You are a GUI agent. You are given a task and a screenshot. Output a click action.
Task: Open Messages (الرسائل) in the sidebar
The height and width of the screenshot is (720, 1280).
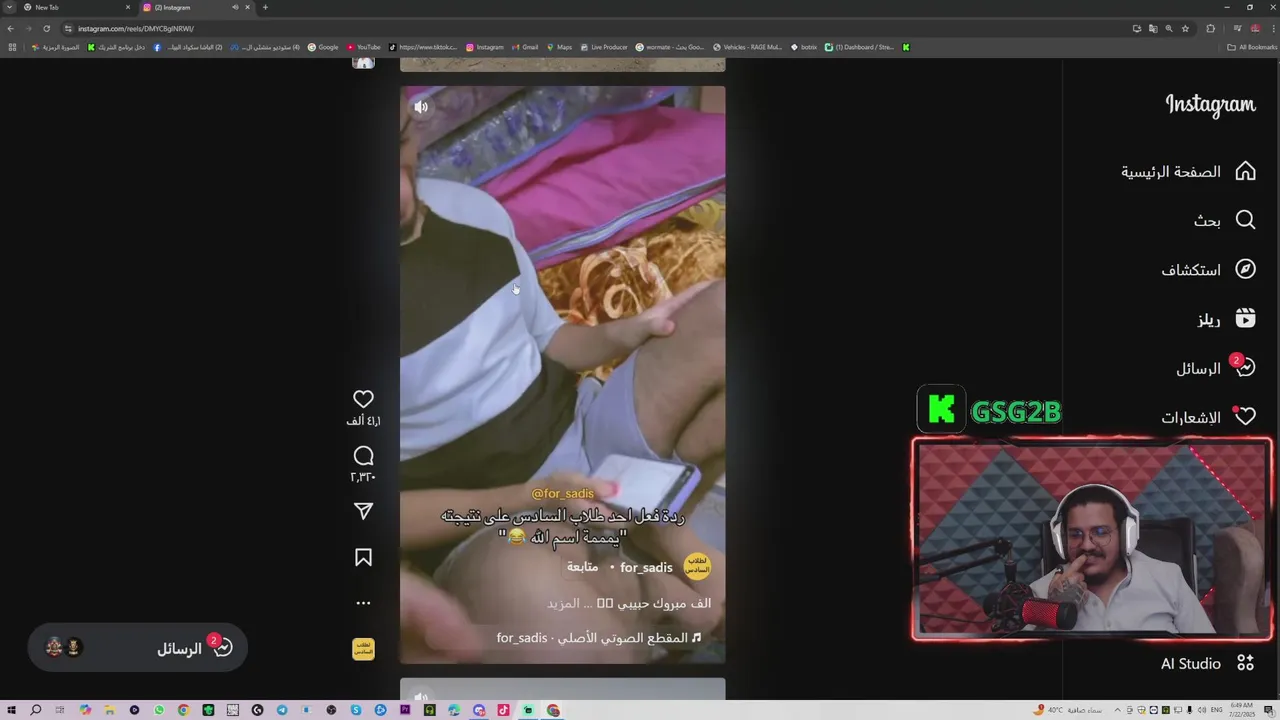click(x=1215, y=368)
